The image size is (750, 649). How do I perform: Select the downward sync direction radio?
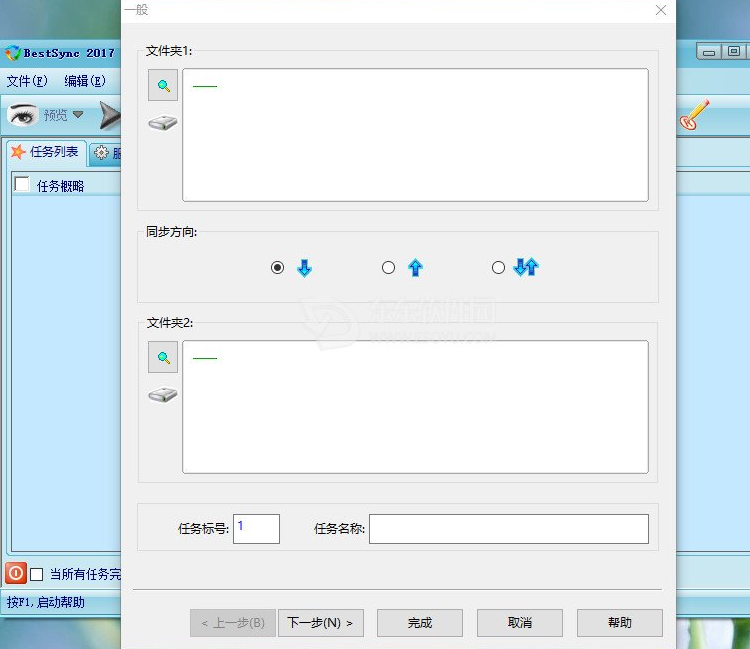click(x=277, y=267)
